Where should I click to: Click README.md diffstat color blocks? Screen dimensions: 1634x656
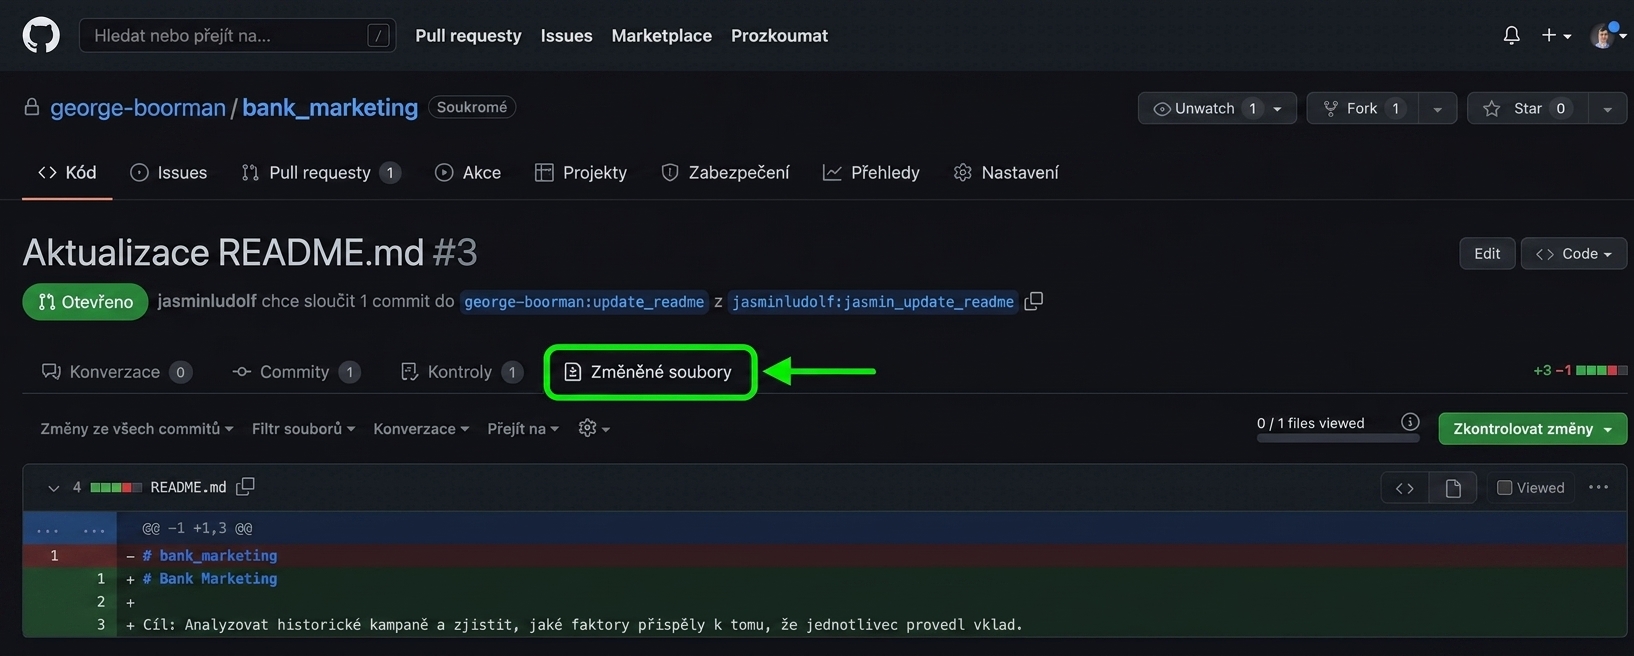(116, 487)
